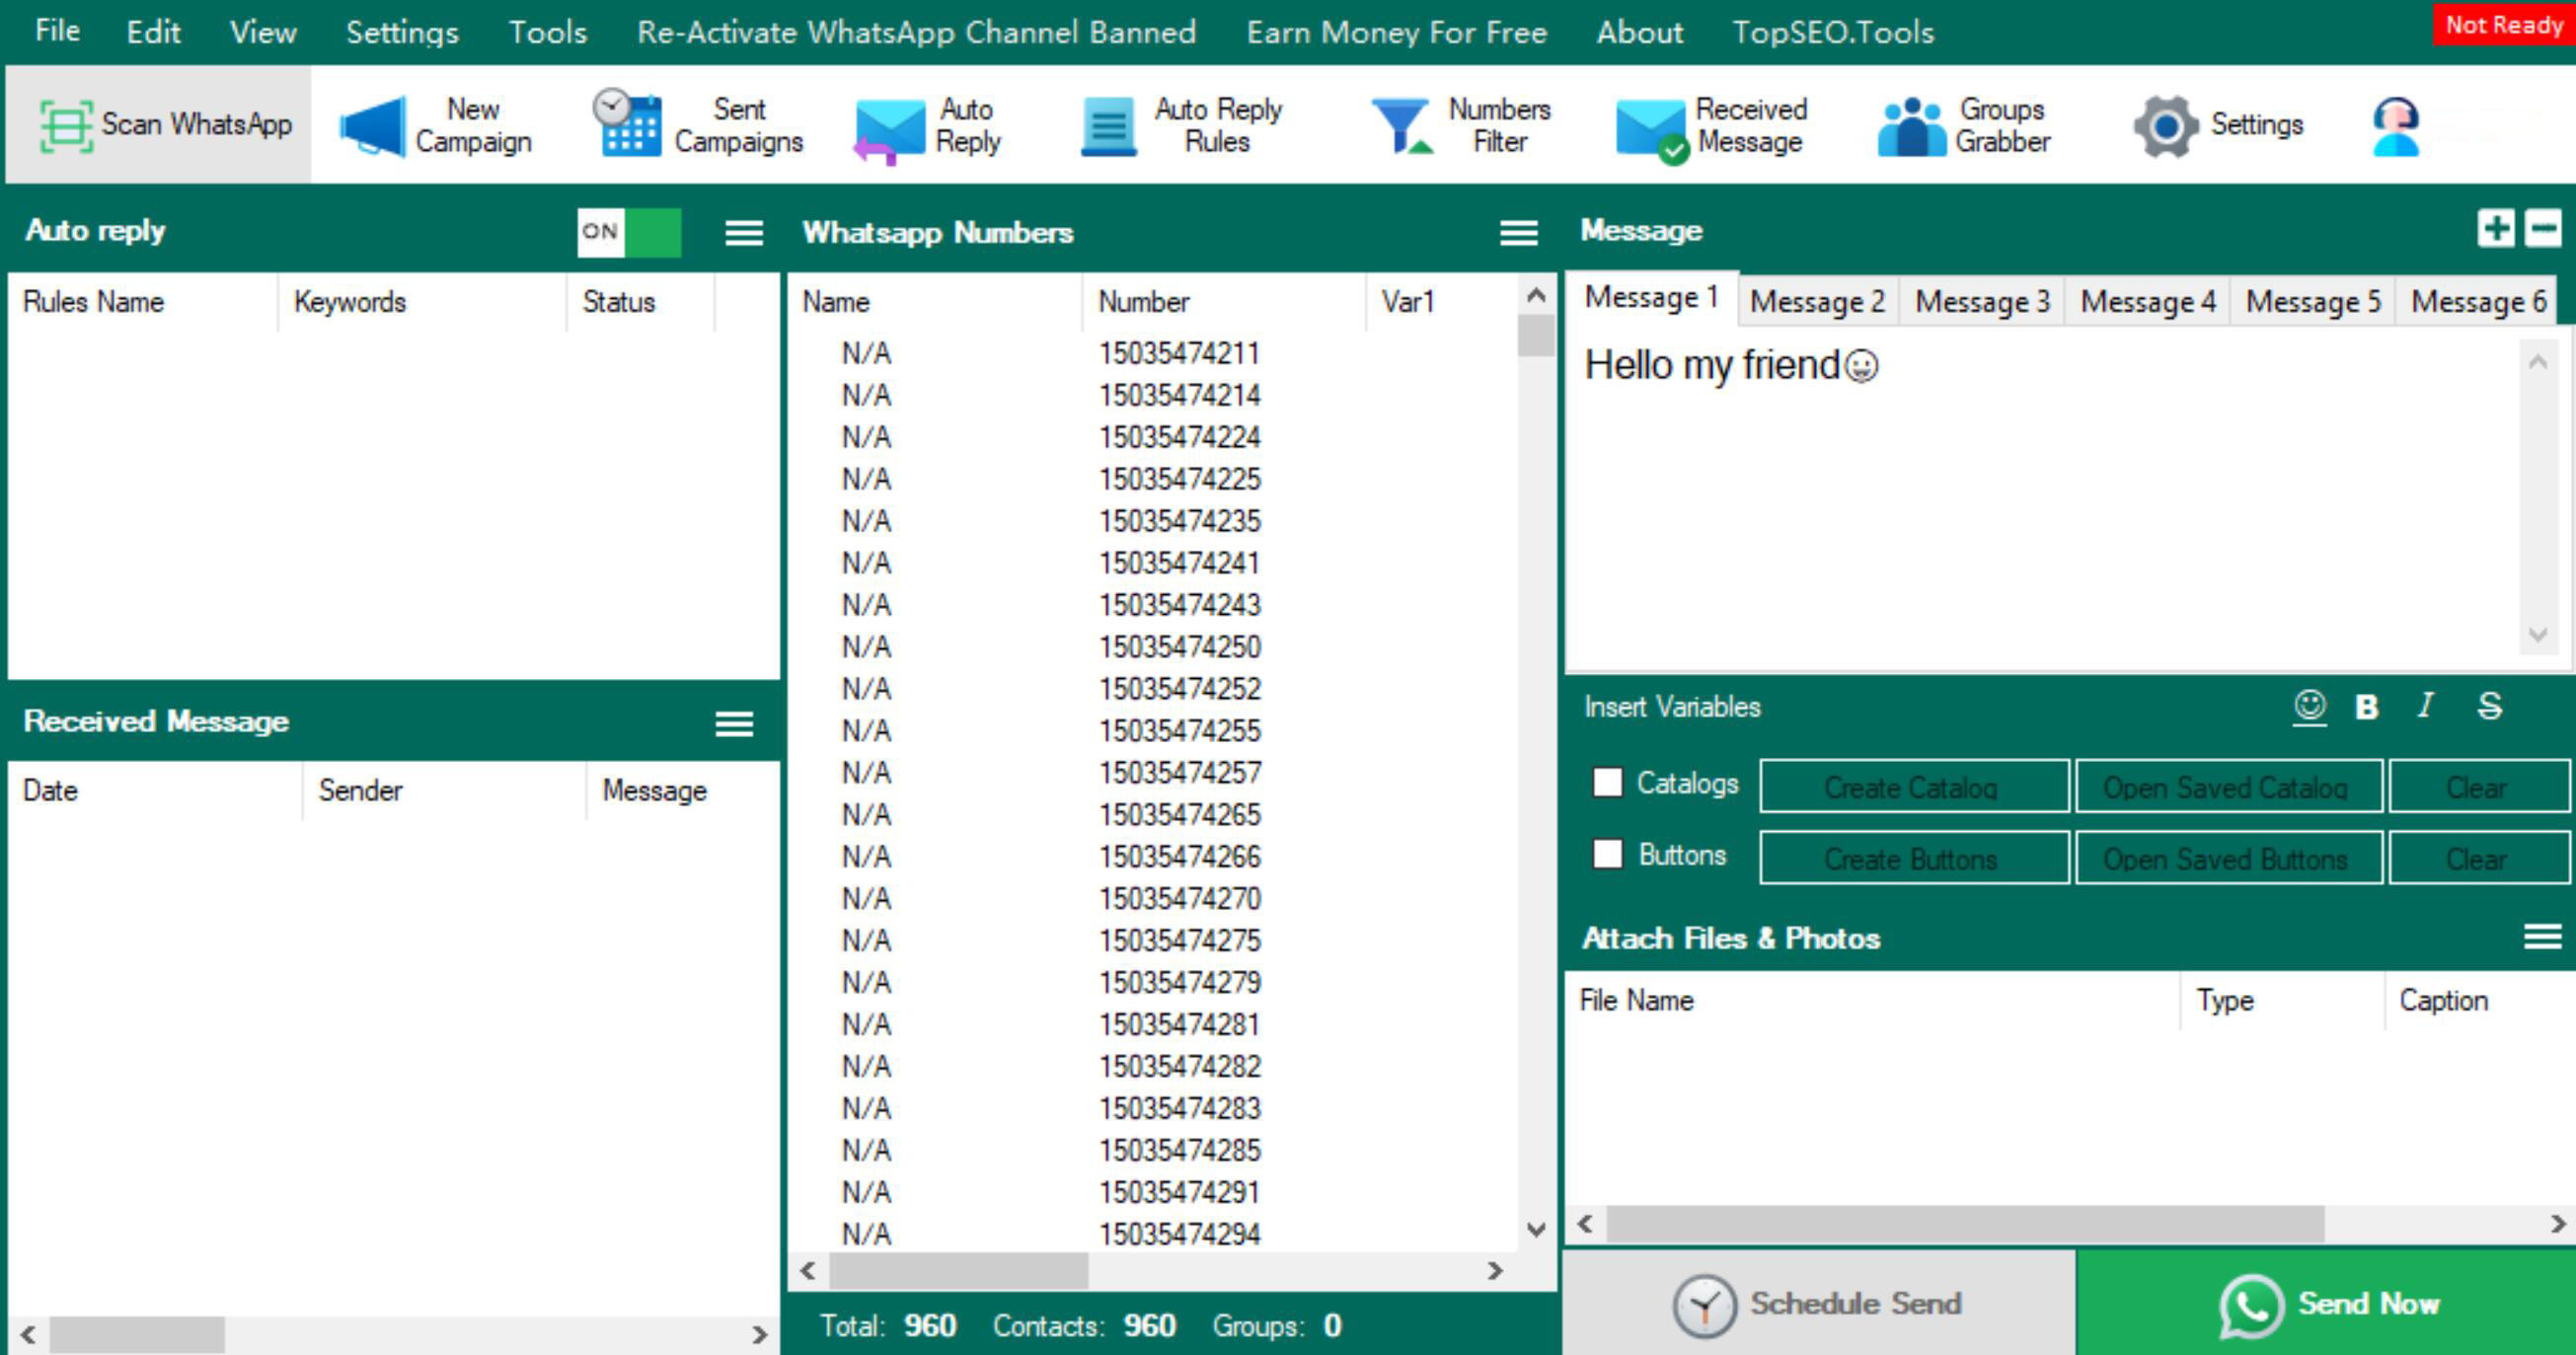Screen dimensions: 2576x1355
Task: Select number row 15035474294
Action: 1152,1234
